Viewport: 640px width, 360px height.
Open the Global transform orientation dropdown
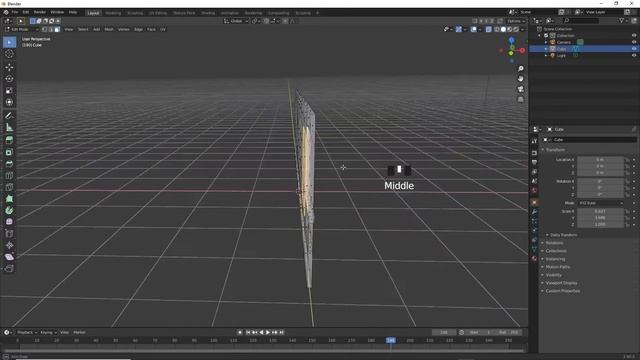point(236,21)
